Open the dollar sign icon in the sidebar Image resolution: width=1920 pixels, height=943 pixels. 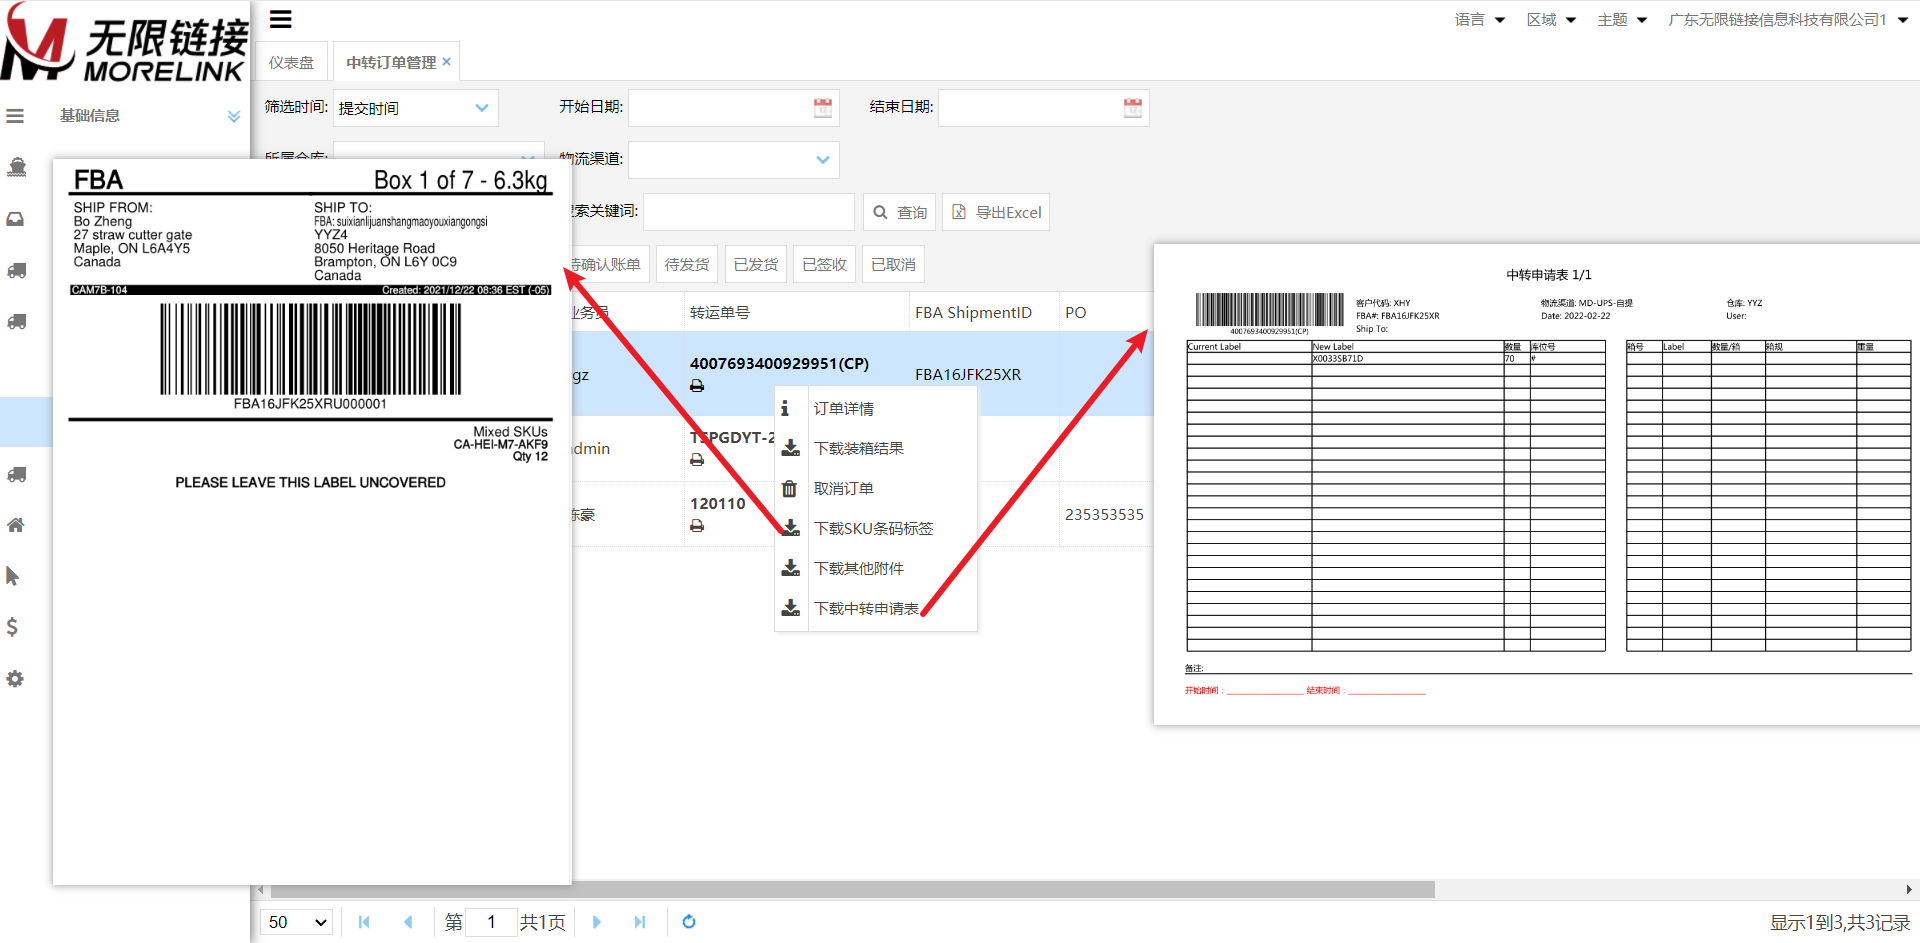(x=13, y=627)
